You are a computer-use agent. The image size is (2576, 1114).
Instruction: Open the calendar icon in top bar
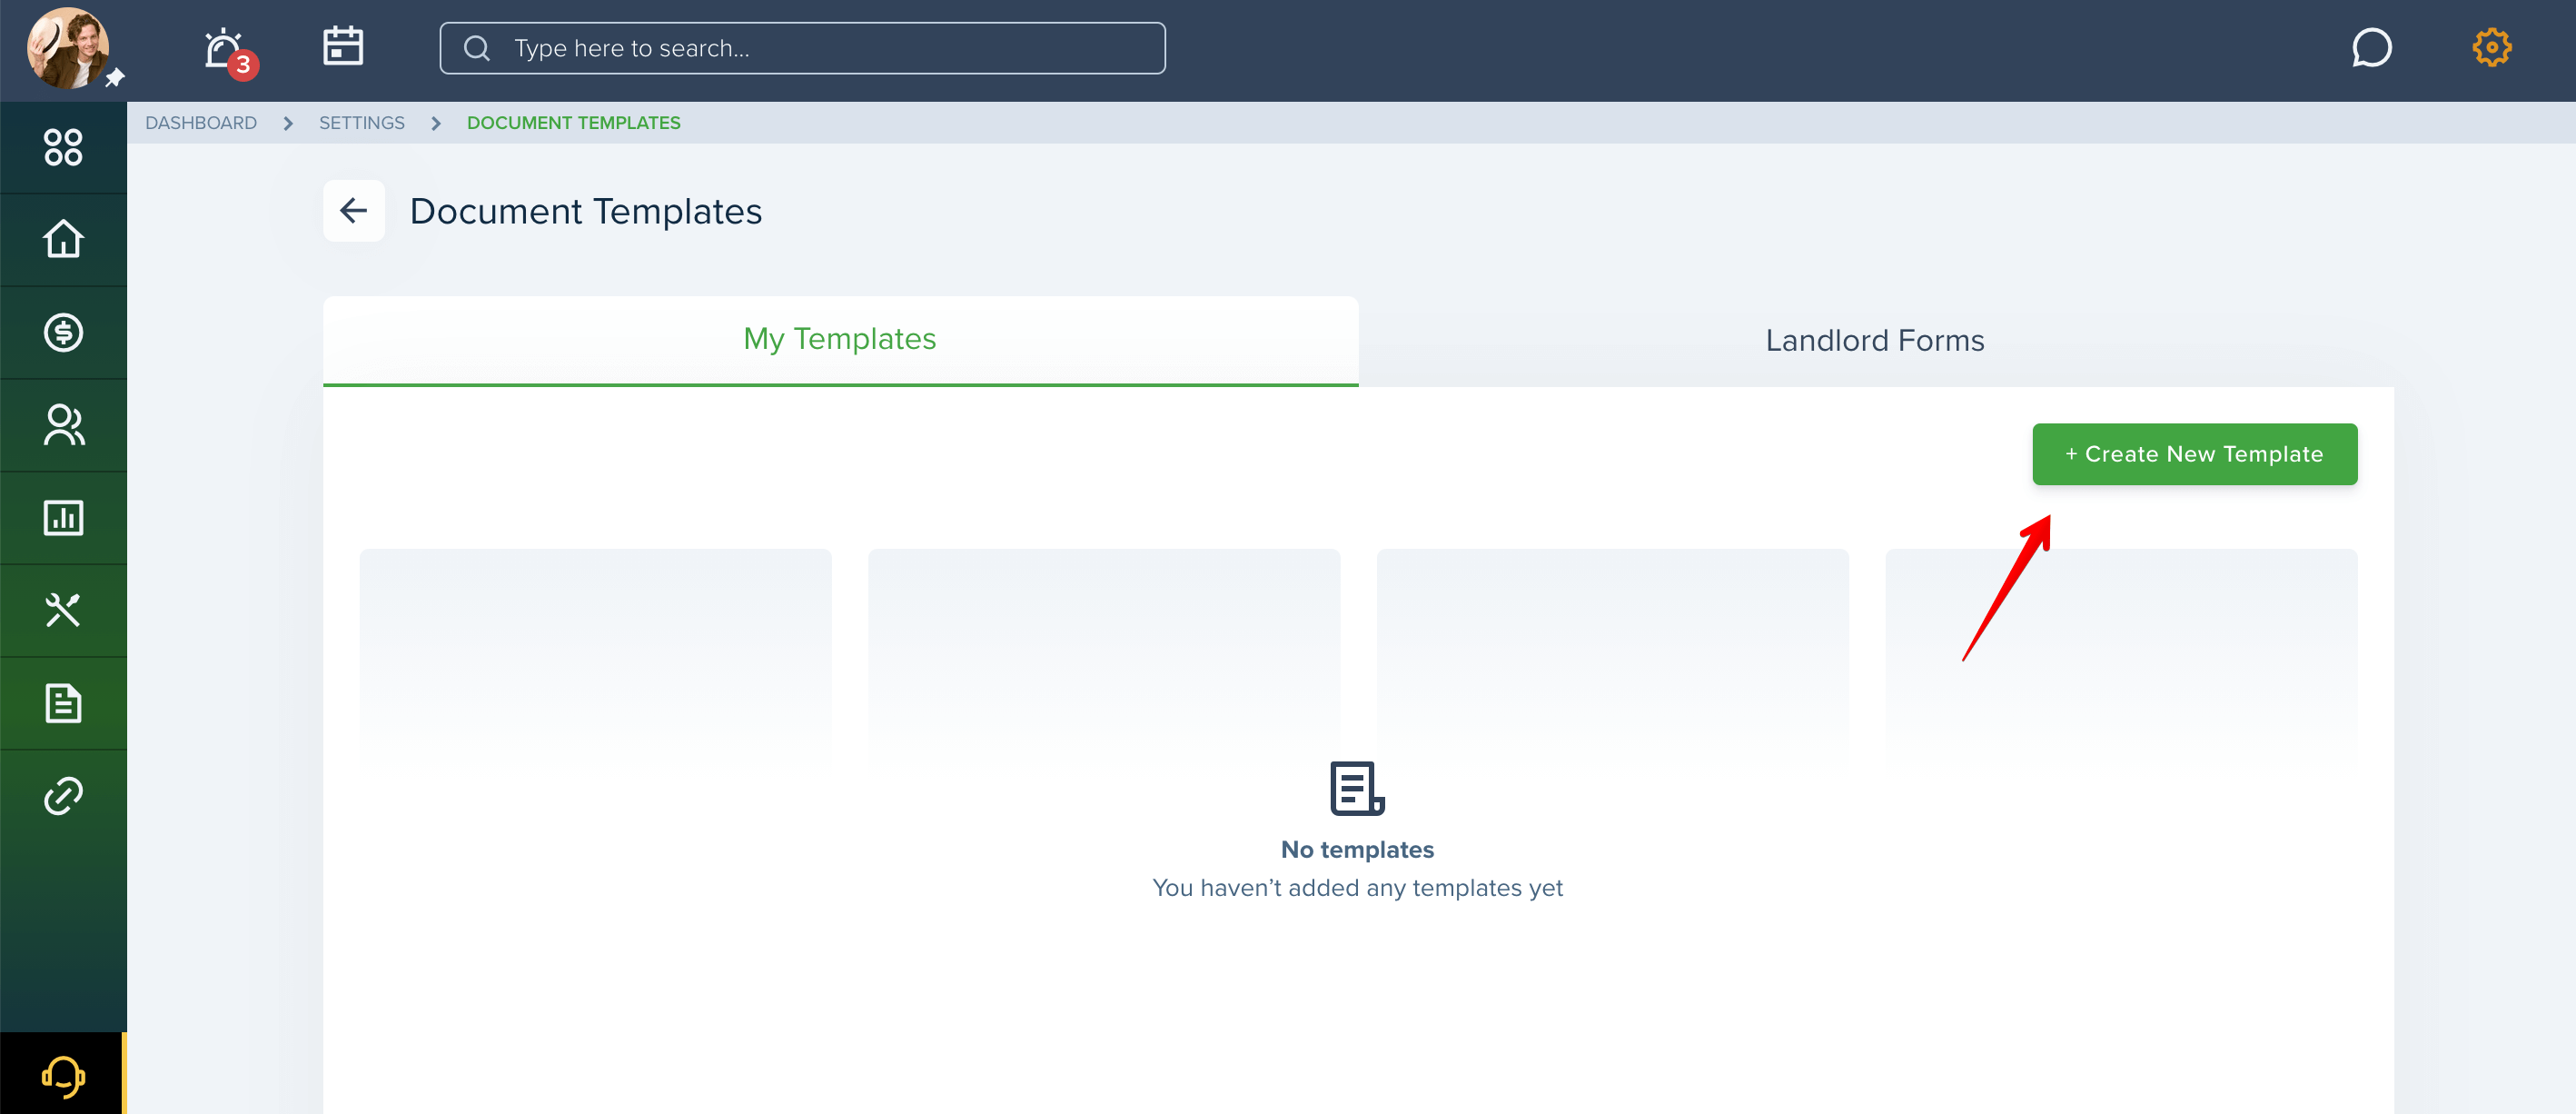pos(343,46)
